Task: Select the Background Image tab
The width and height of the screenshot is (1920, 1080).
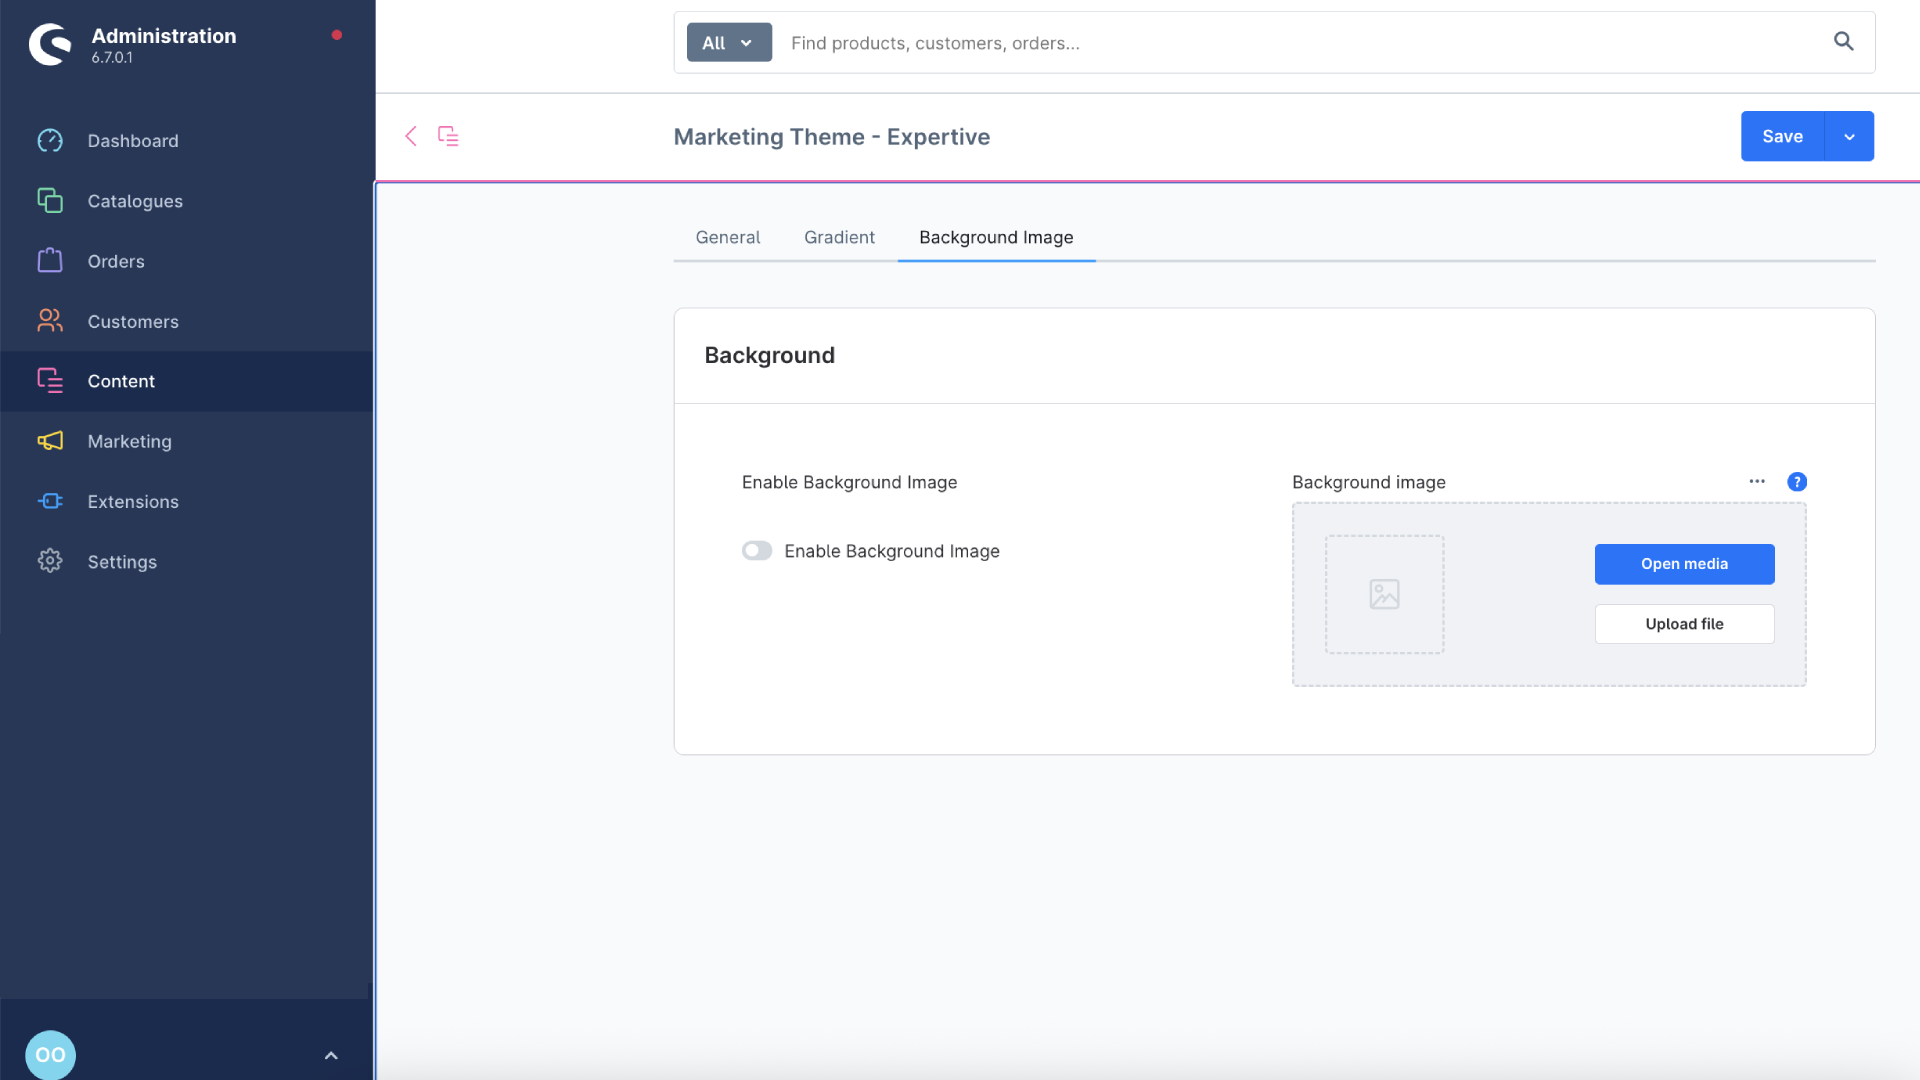Action: point(996,237)
